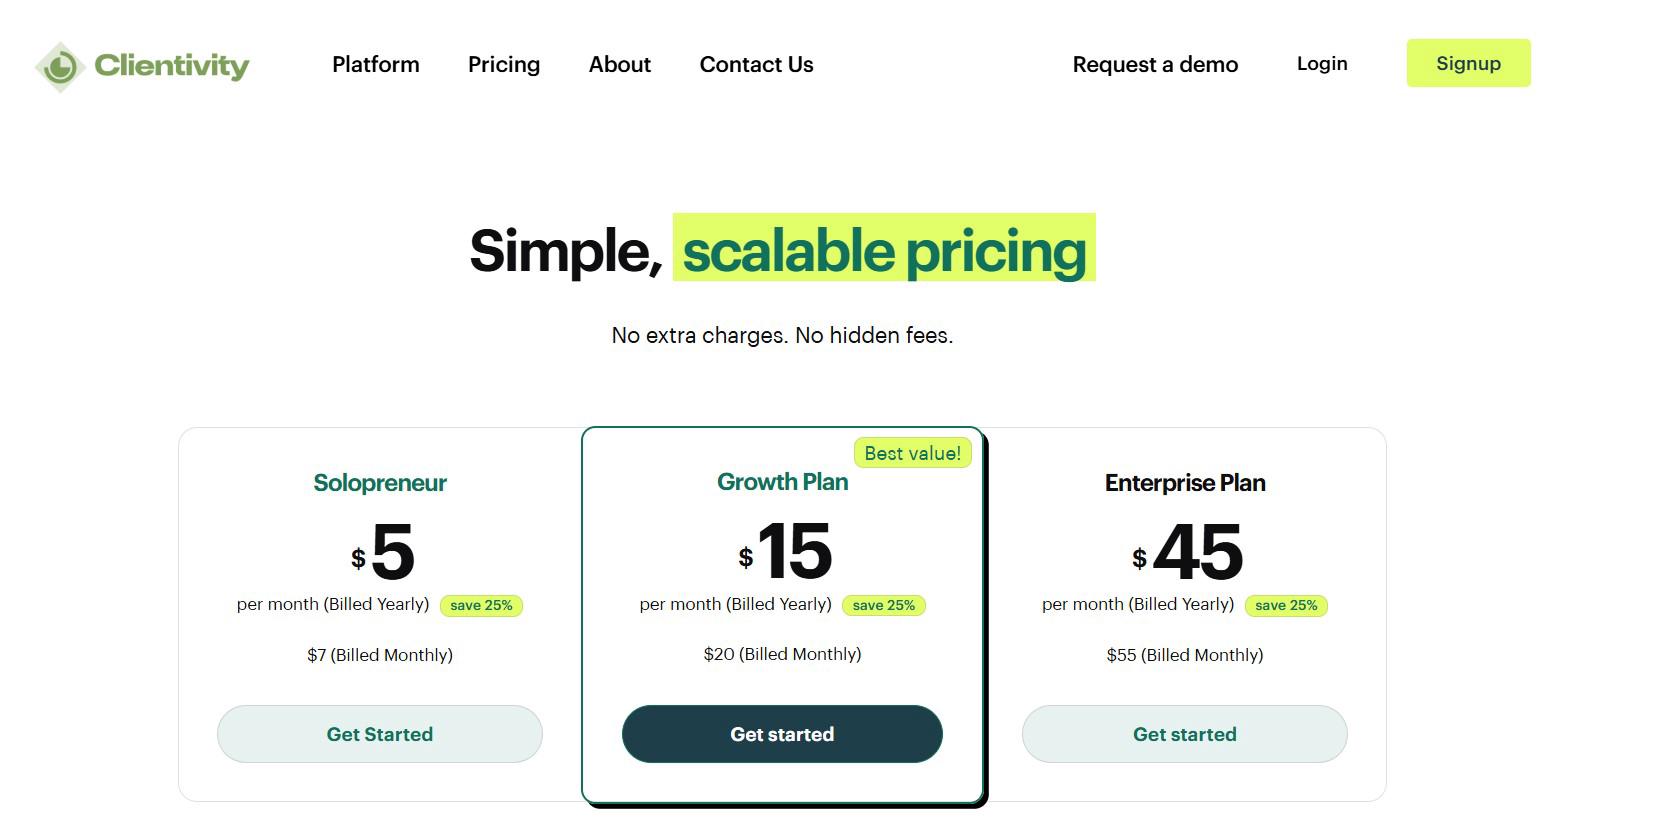Open the Platform menu item
The image size is (1660, 835).
(x=376, y=65)
